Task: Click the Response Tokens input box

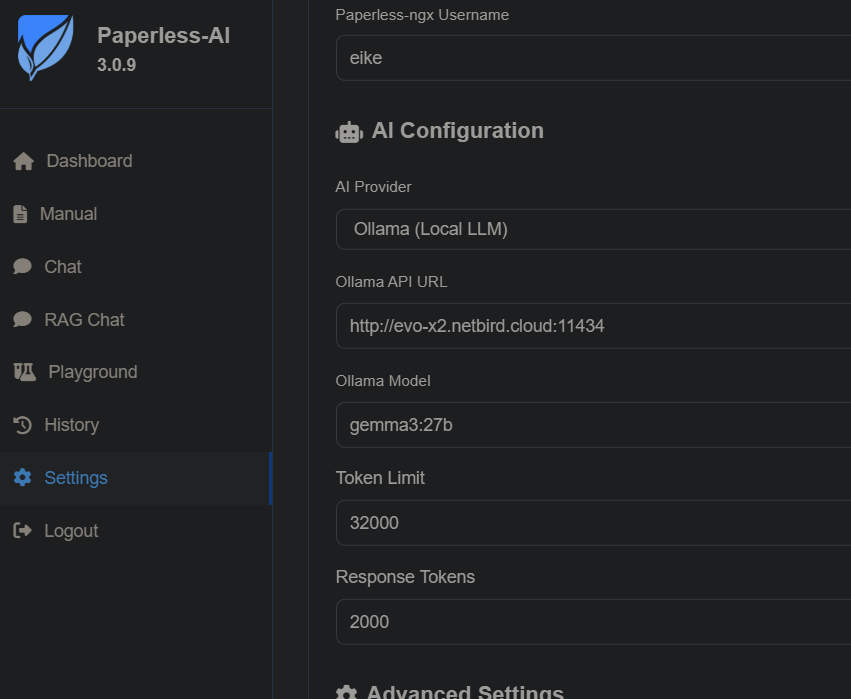Action: [x=592, y=622]
